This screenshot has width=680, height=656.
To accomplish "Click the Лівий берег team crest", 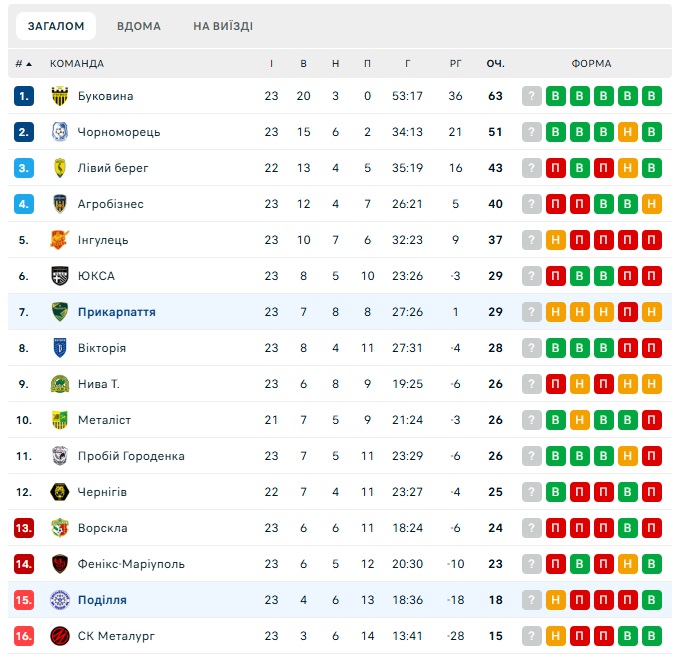I will point(59,168).
